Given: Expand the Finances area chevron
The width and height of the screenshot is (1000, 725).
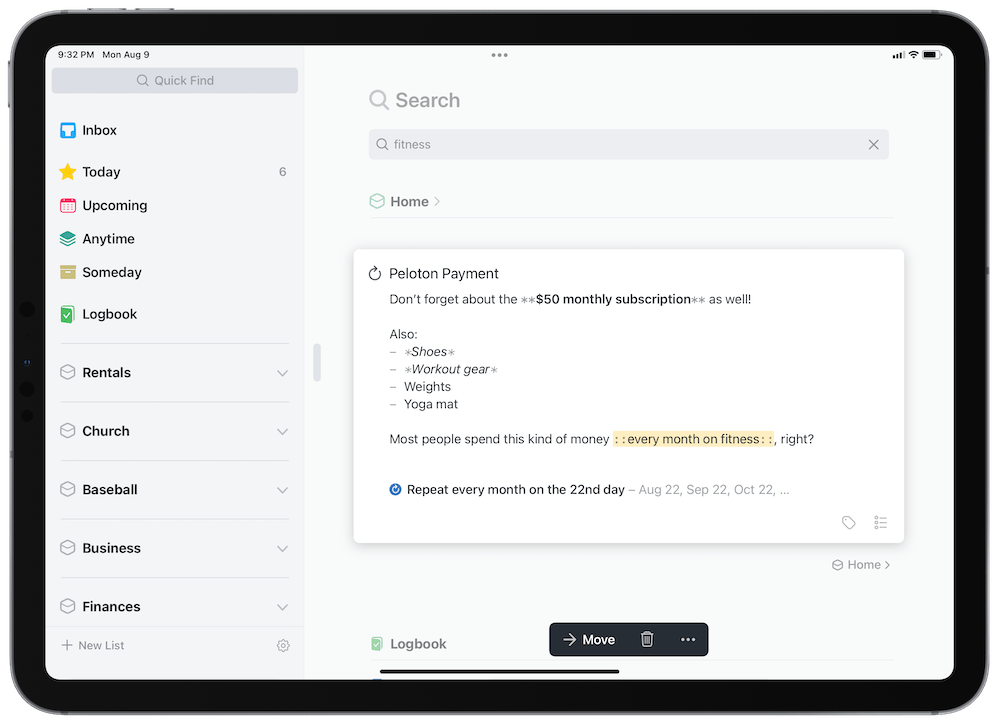Looking at the screenshot, I should click(x=283, y=607).
